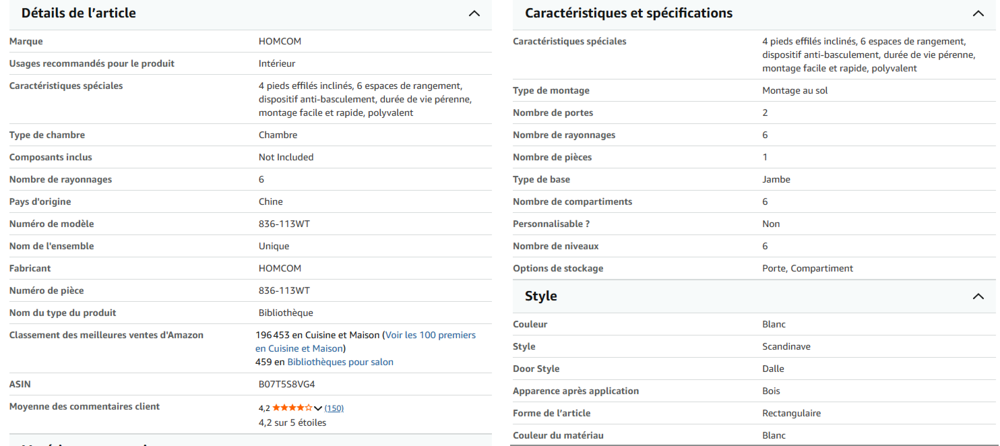The image size is (1000, 446).
Task: Click the Style section heading
Action: (541, 296)
